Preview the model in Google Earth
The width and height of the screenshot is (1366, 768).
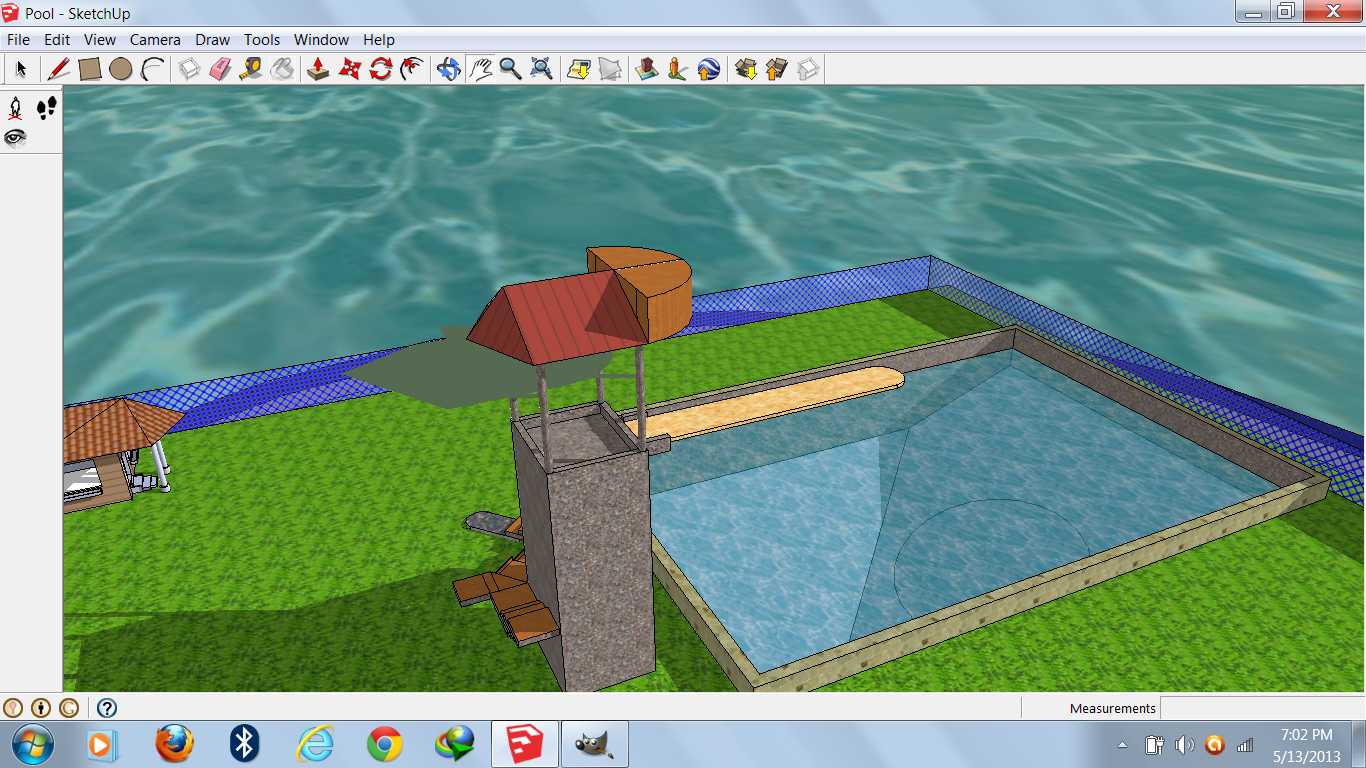(x=709, y=69)
